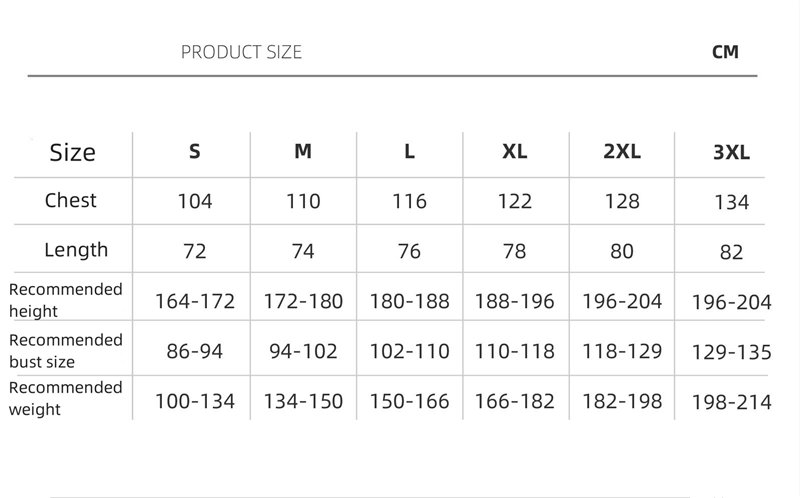Click chest value 128 for size 2XL
Screen dimensions: 800x498
(x=622, y=201)
